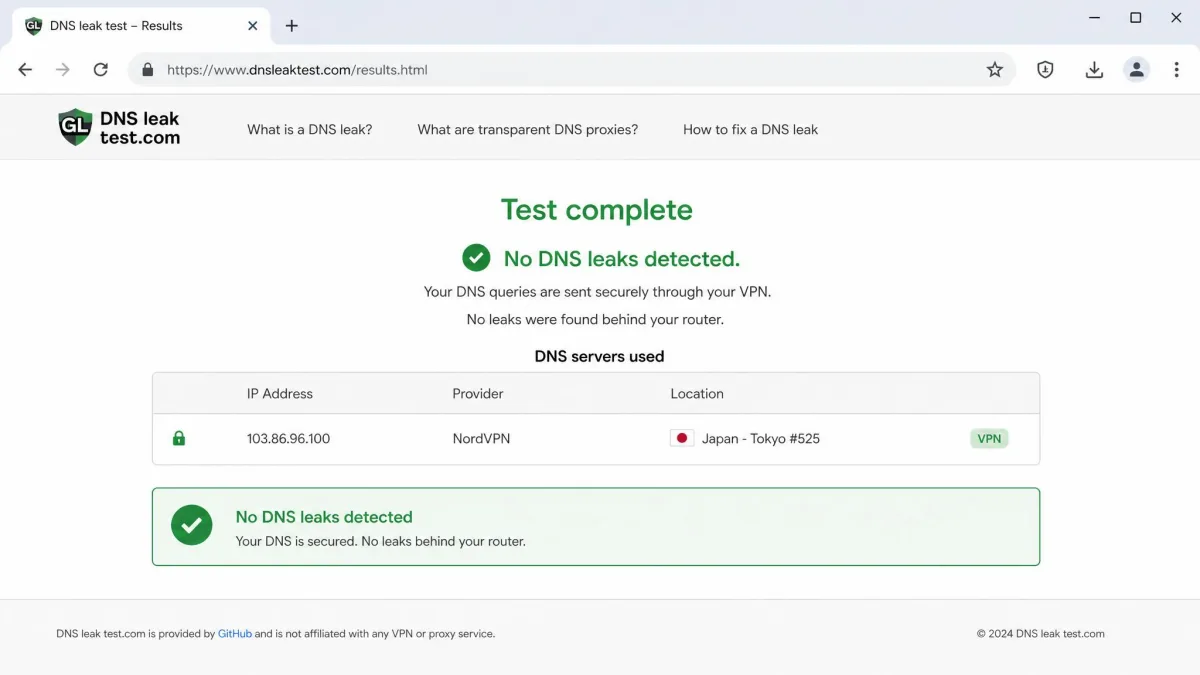Open What are transparent DNS proxies? page
1200x675 pixels.
coord(528,129)
